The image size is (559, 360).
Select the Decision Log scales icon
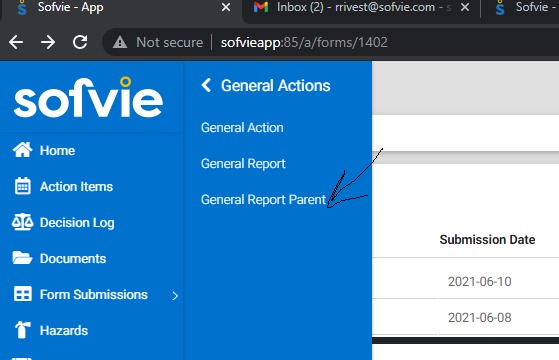pyautogui.click(x=22, y=222)
